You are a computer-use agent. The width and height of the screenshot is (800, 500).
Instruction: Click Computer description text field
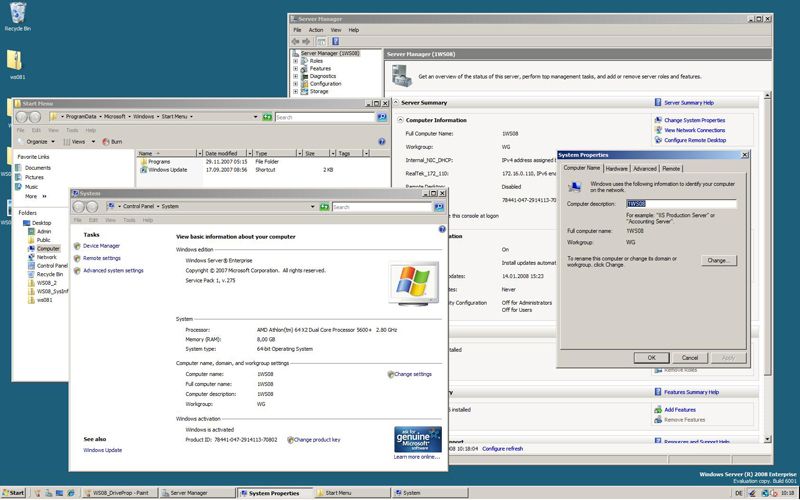point(681,204)
